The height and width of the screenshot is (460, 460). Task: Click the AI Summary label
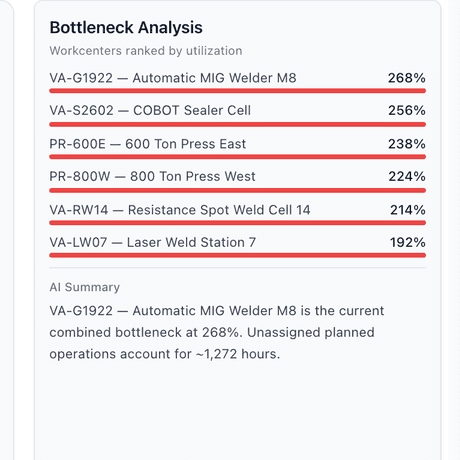click(x=85, y=287)
